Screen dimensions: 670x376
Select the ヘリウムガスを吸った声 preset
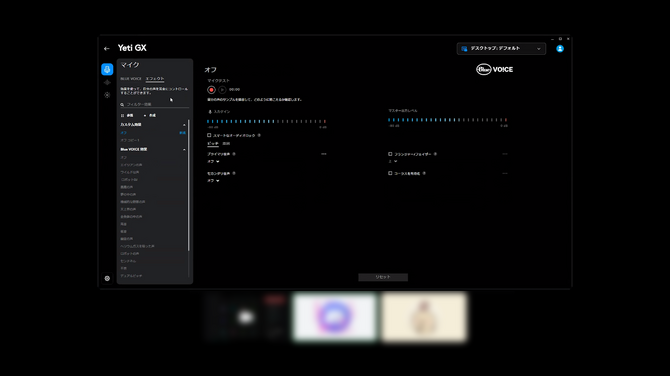pos(137,246)
